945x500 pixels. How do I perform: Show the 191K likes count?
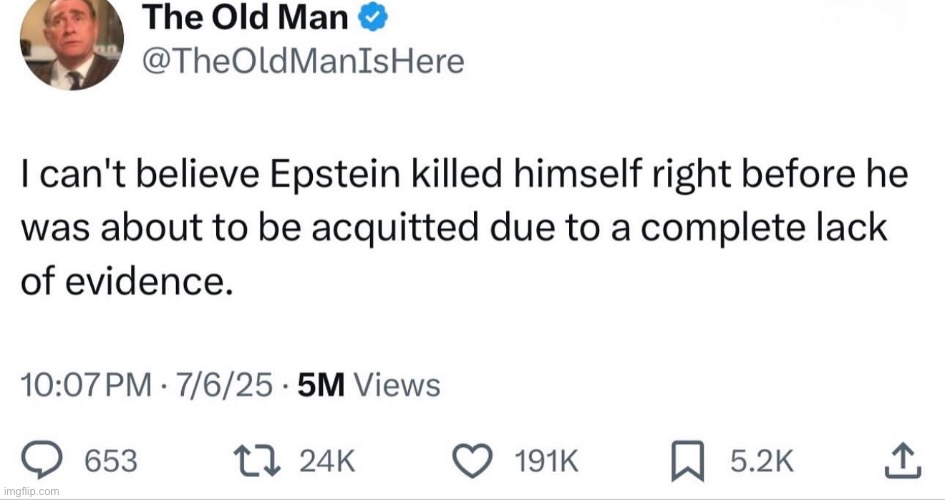coord(547,461)
